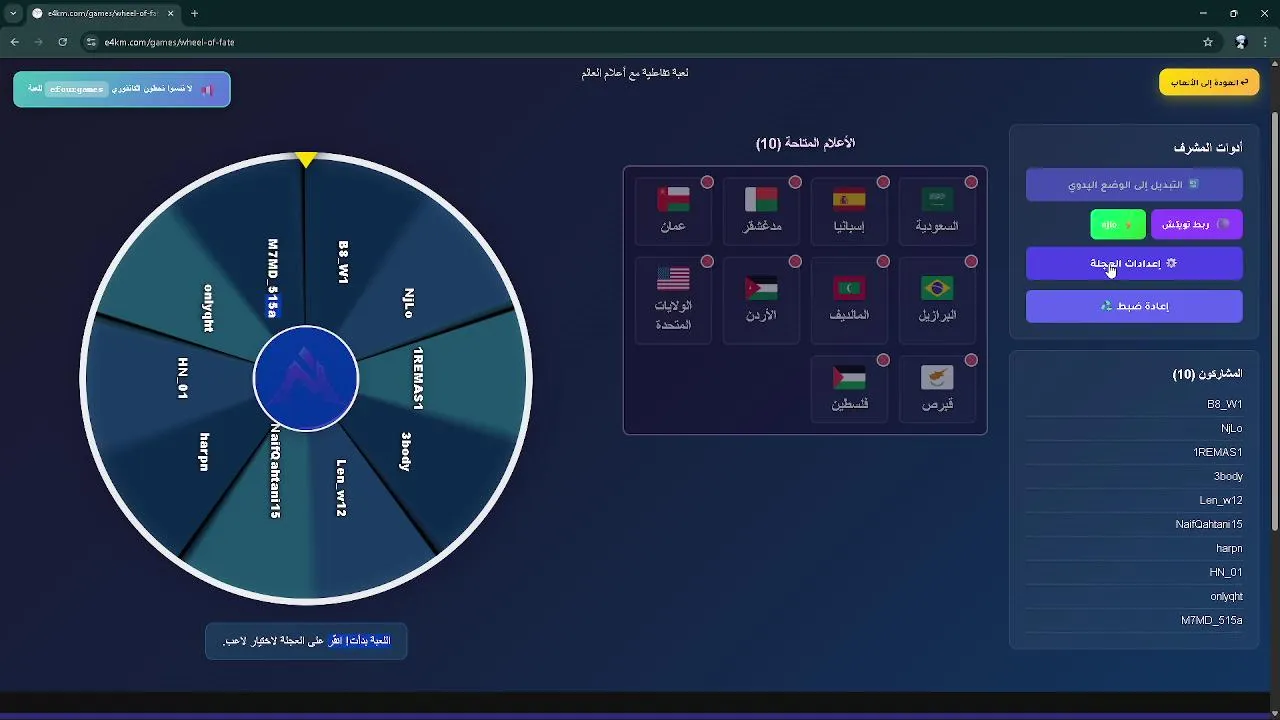Click the HN_01 wheel segment

[x=182, y=378]
